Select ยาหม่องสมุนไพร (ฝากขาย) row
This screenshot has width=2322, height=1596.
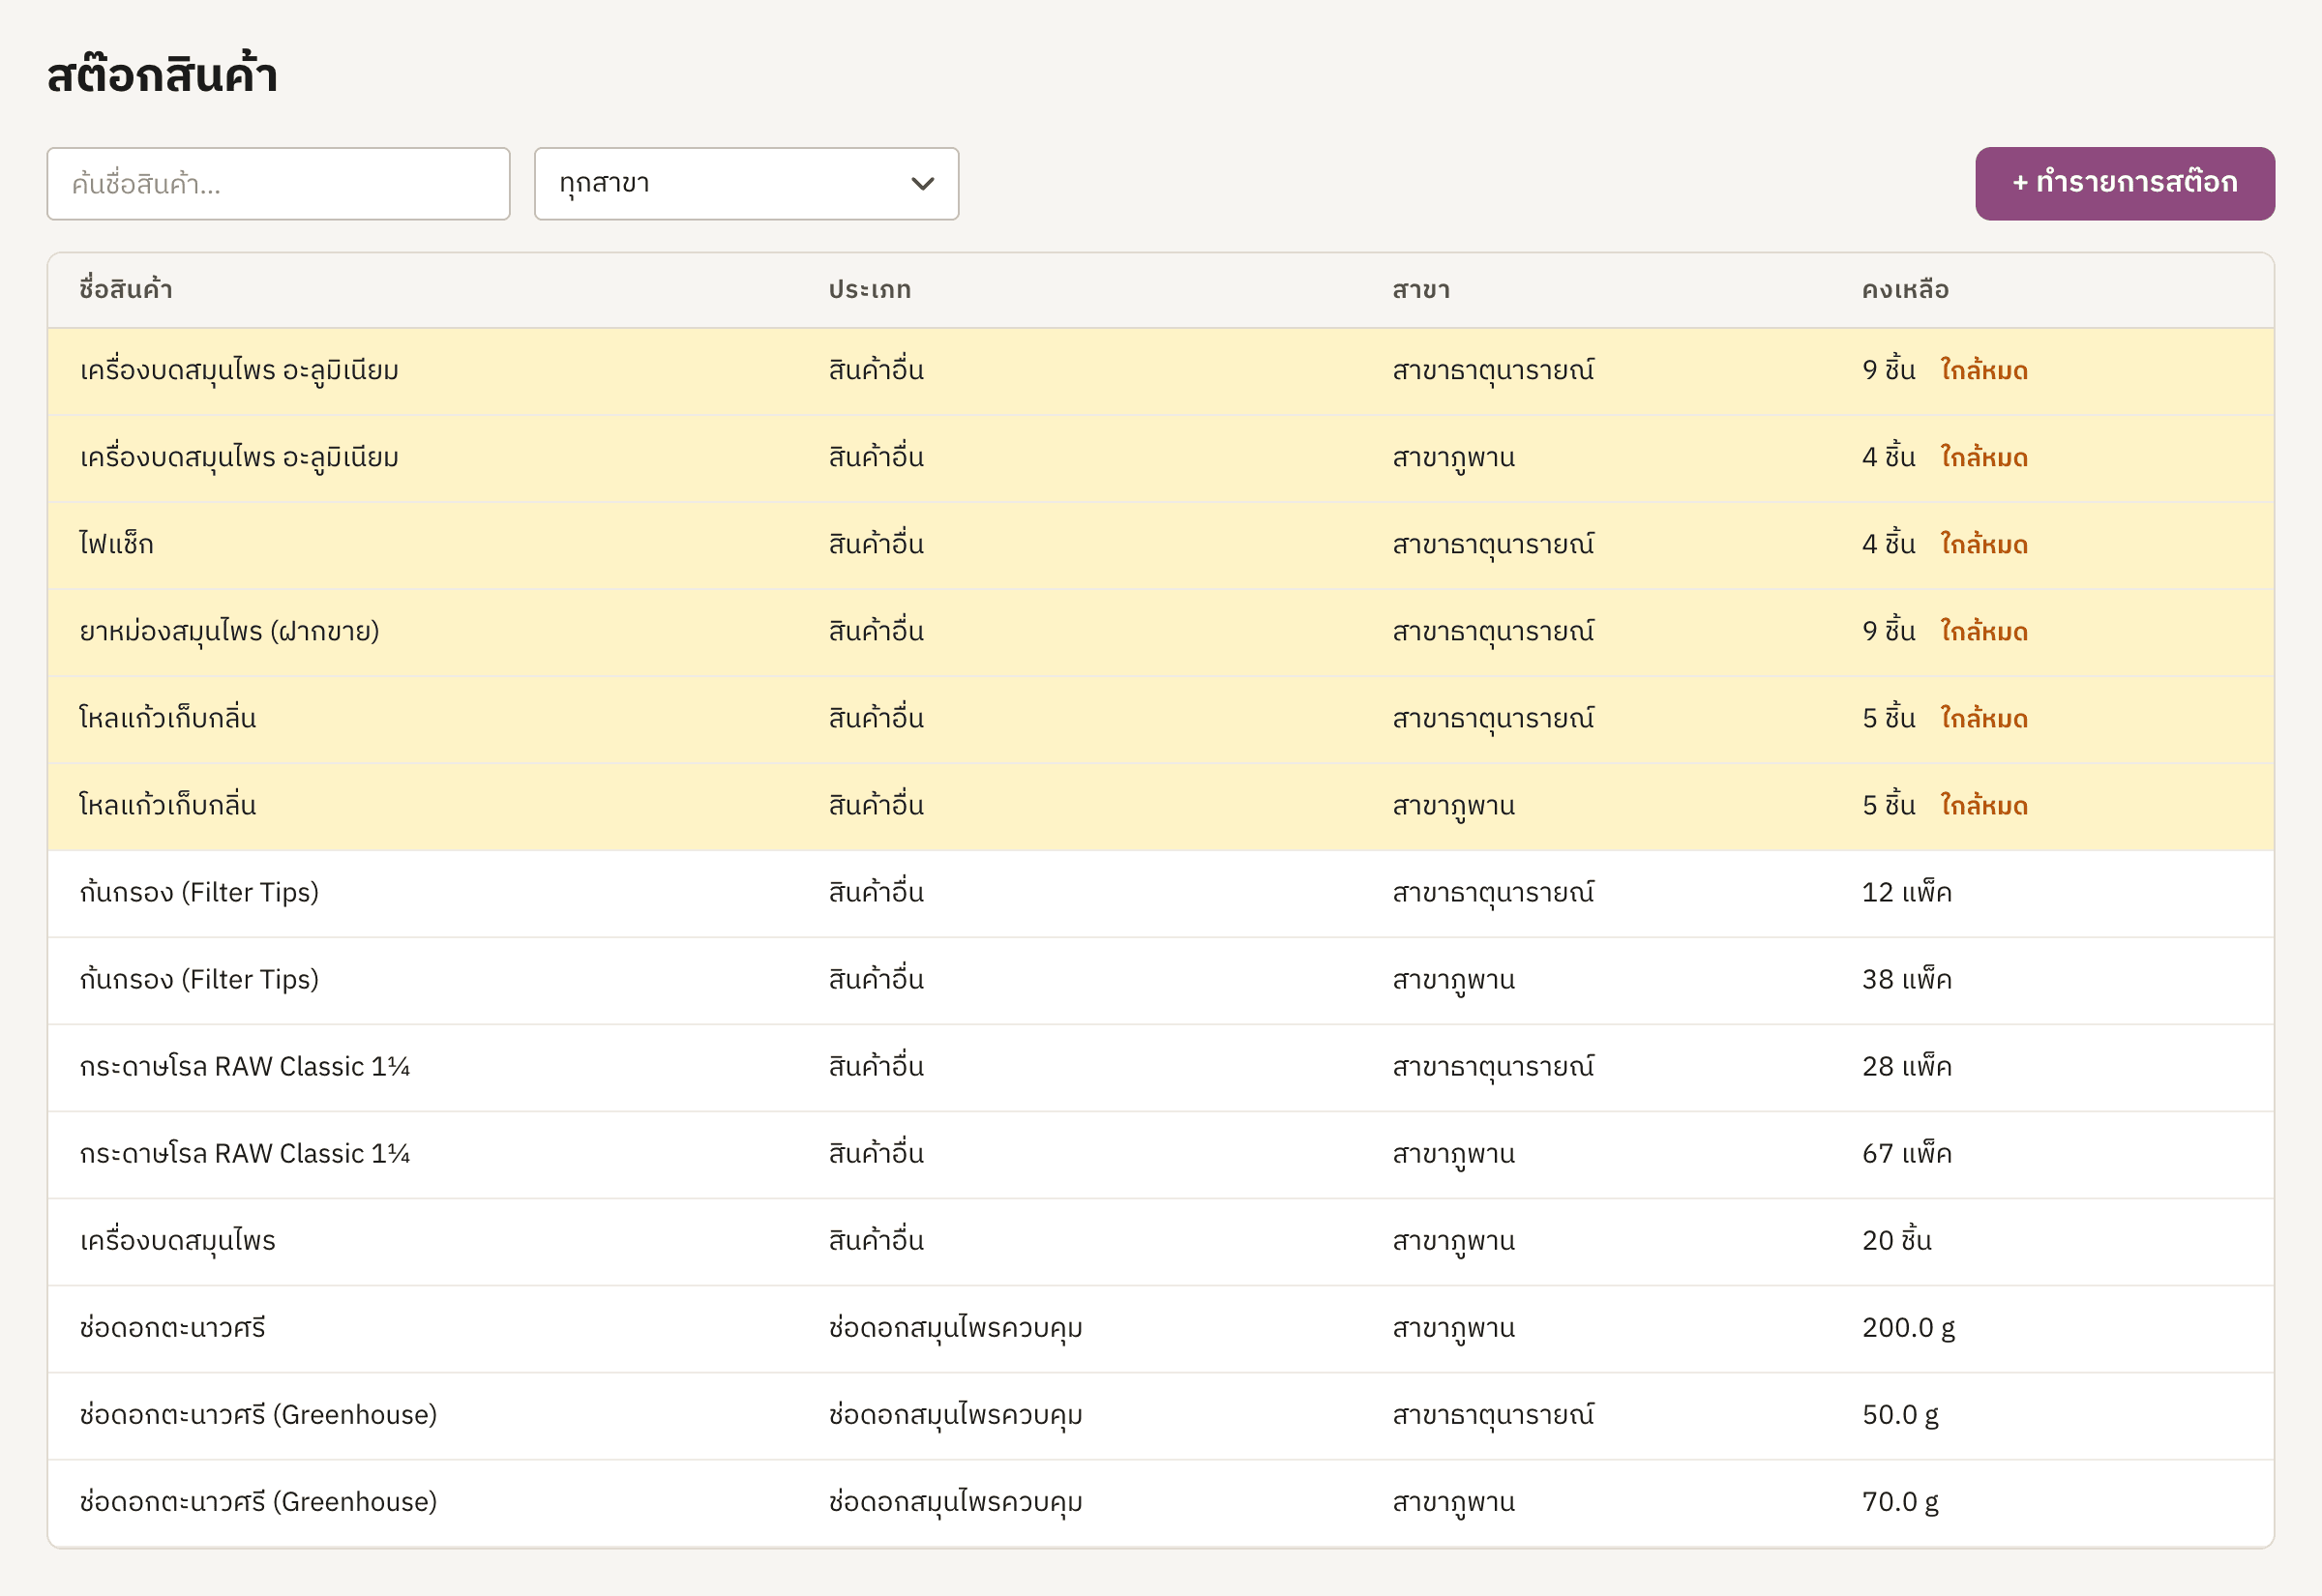pos(1160,632)
